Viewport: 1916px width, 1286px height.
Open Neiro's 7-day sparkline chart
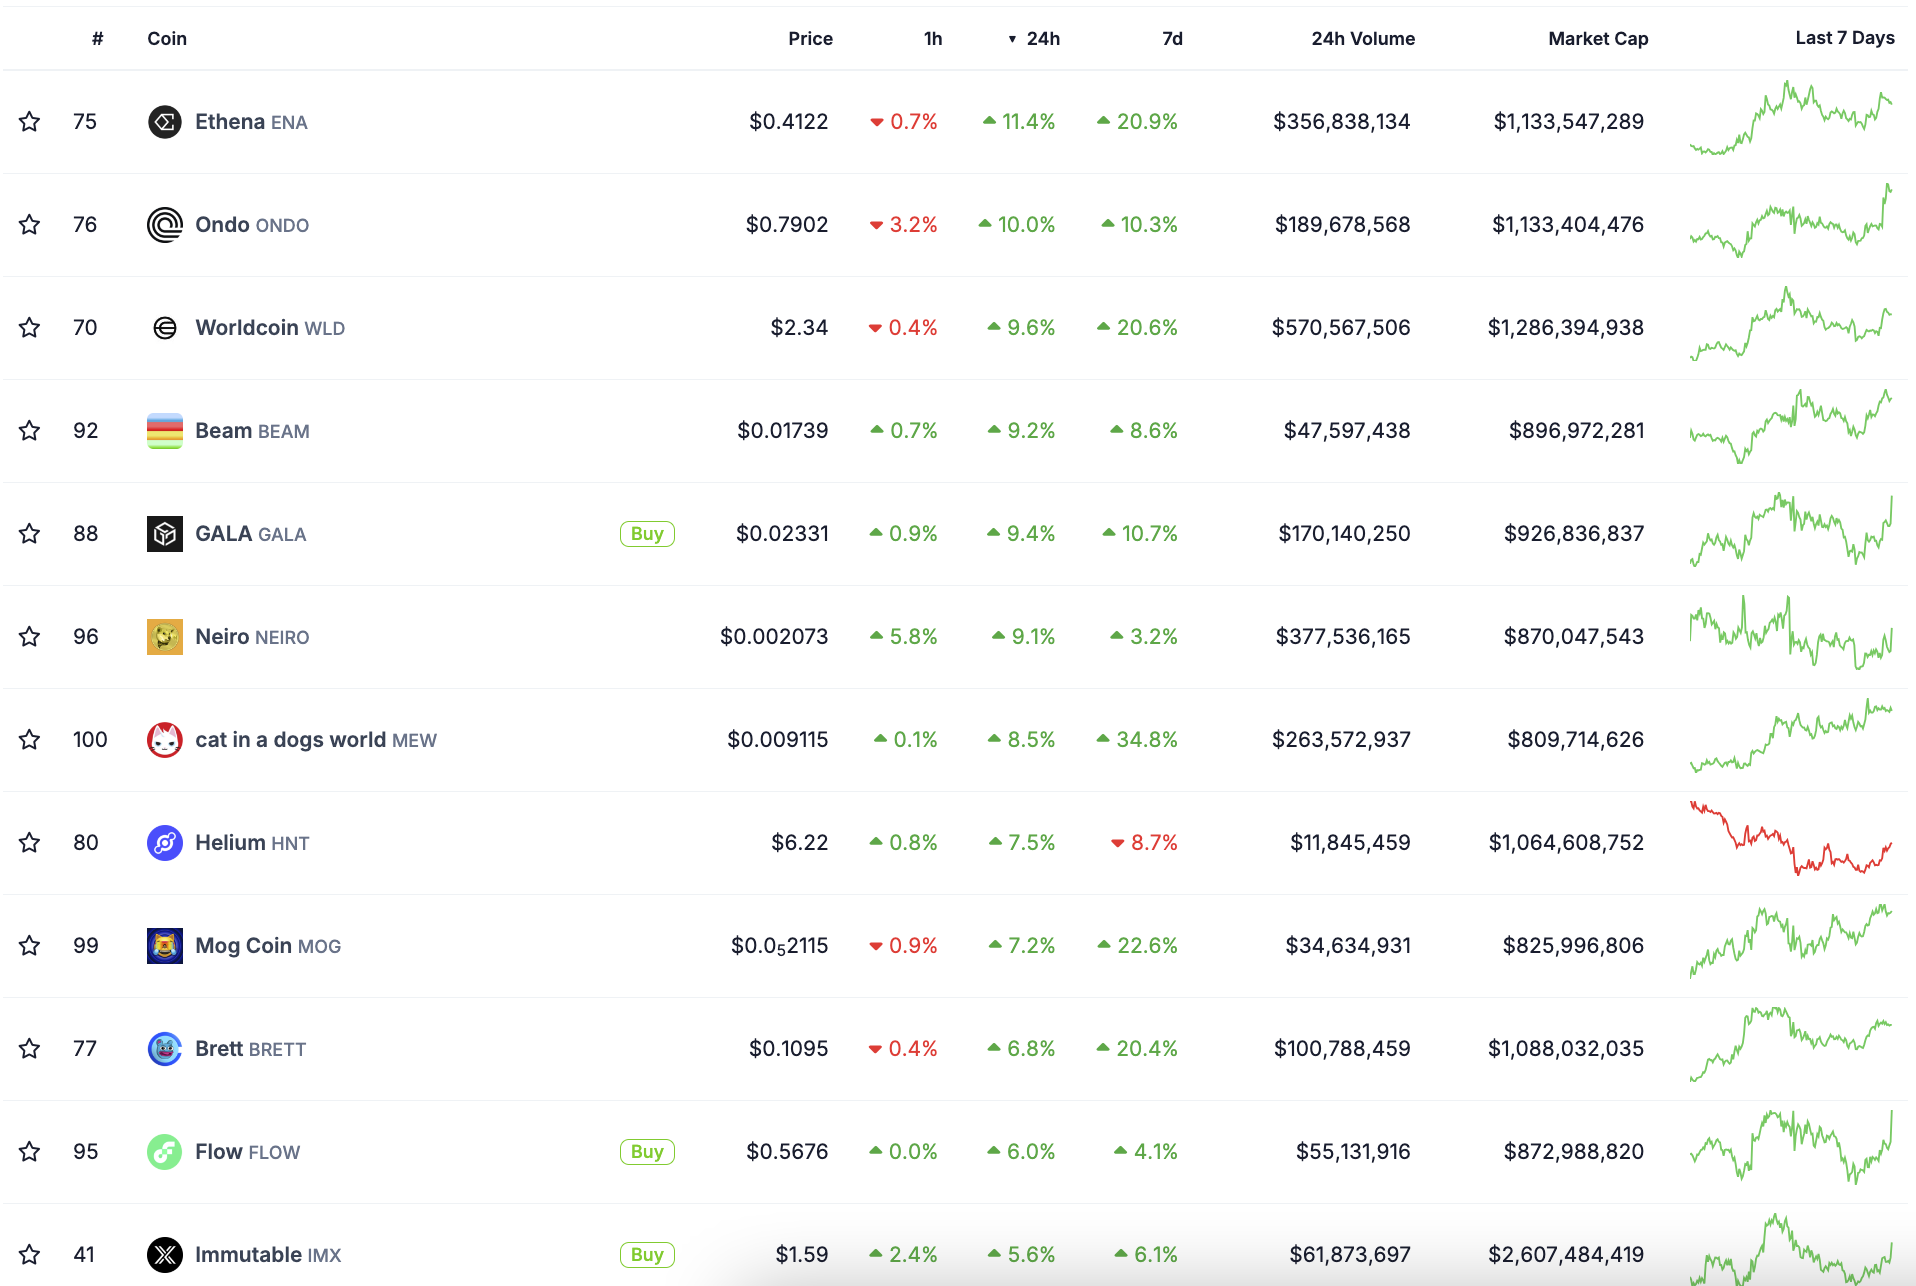tap(1791, 633)
